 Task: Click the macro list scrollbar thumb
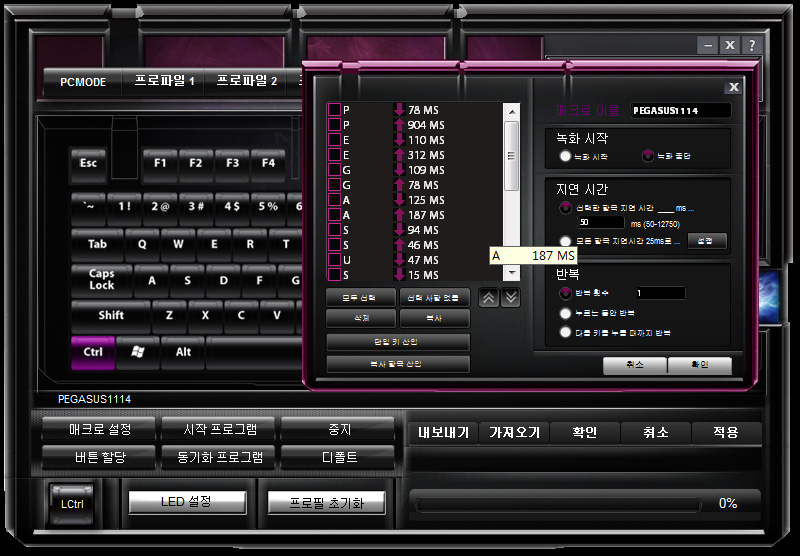[x=511, y=156]
